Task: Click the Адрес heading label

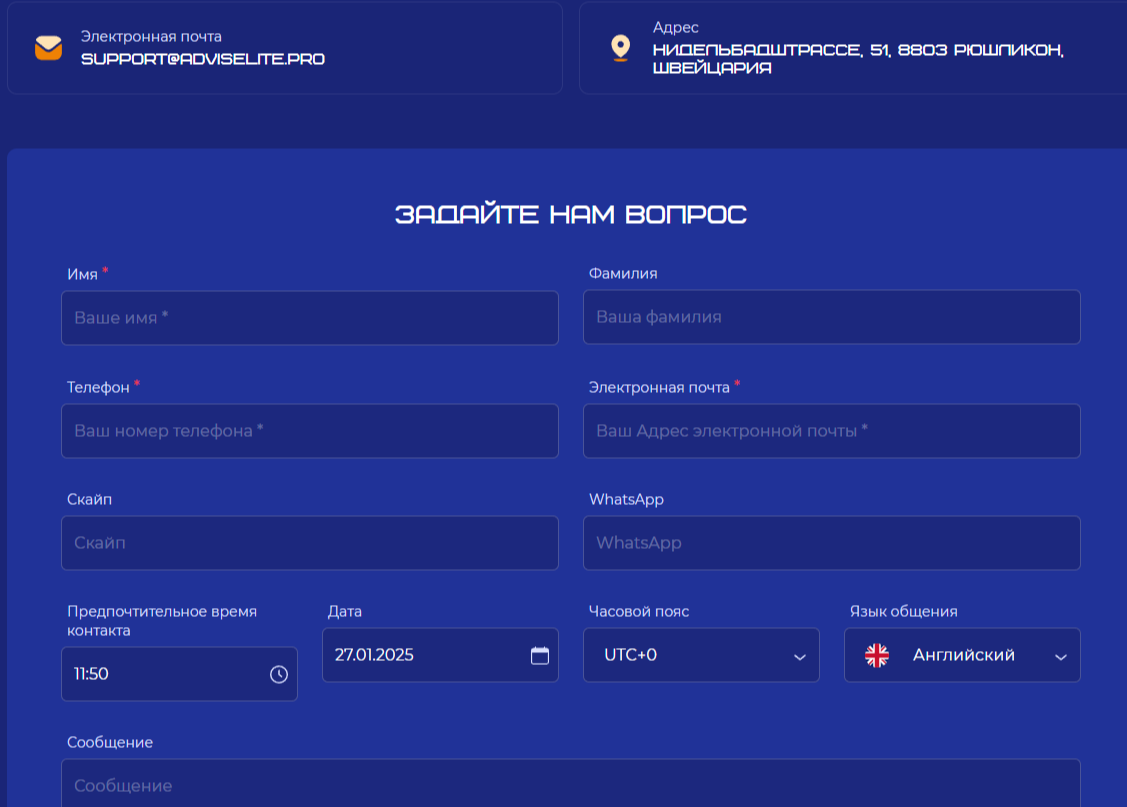Action: point(676,27)
